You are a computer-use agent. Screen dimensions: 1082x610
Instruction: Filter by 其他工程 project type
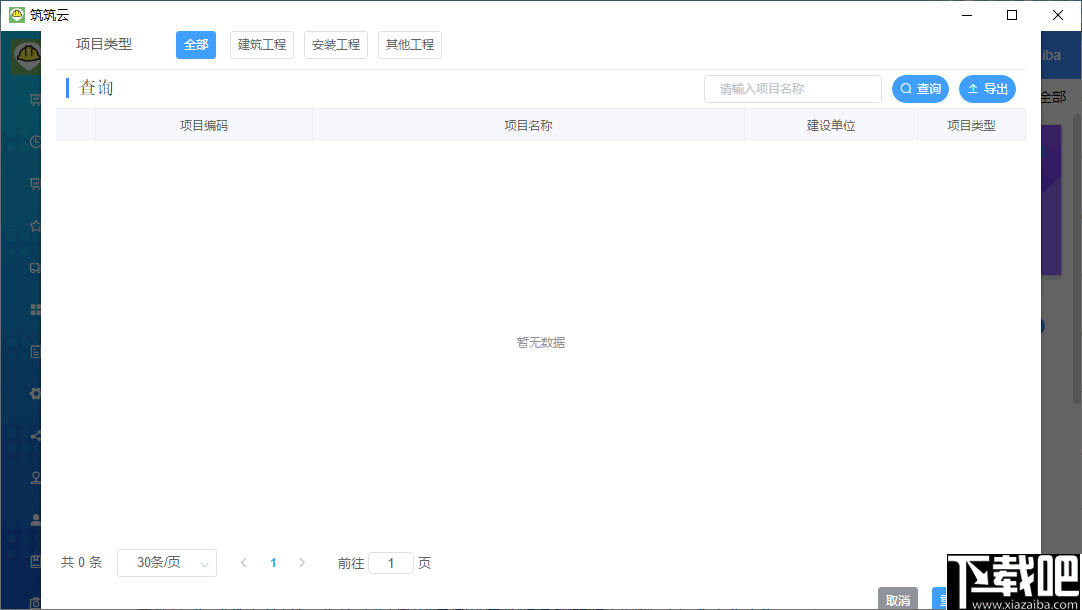tap(410, 45)
